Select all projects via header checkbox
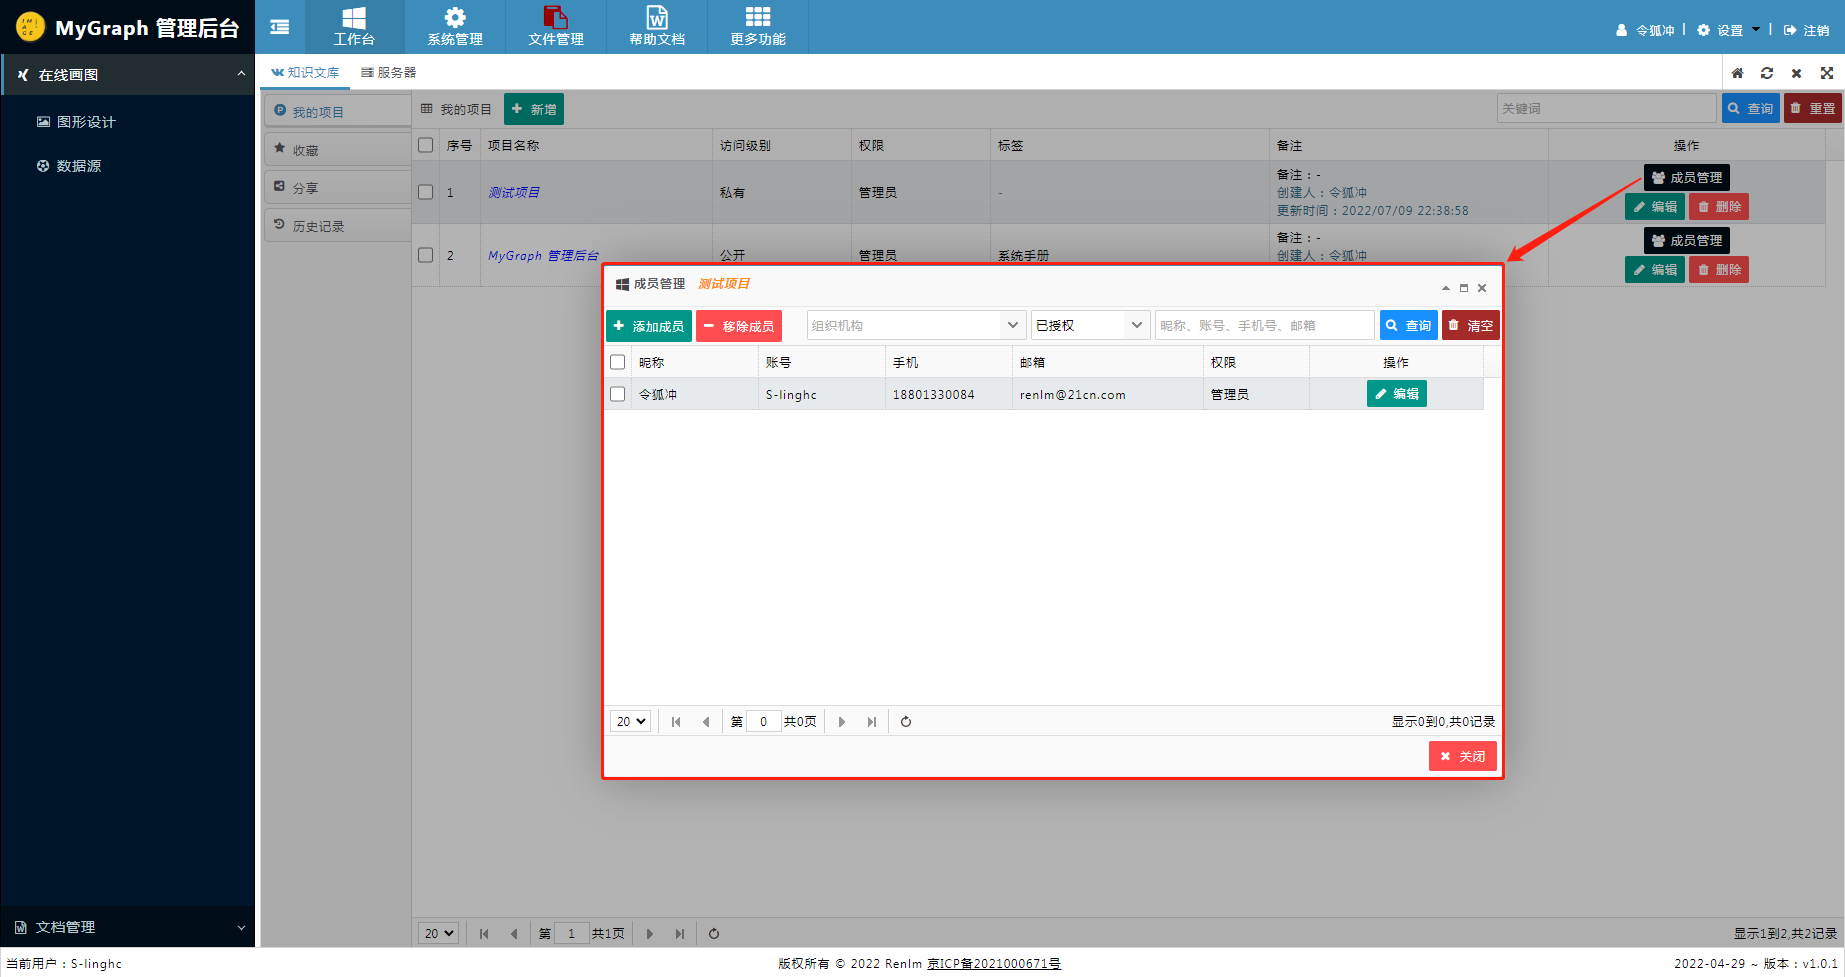The height and width of the screenshot is (977, 1845). coord(426,145)
